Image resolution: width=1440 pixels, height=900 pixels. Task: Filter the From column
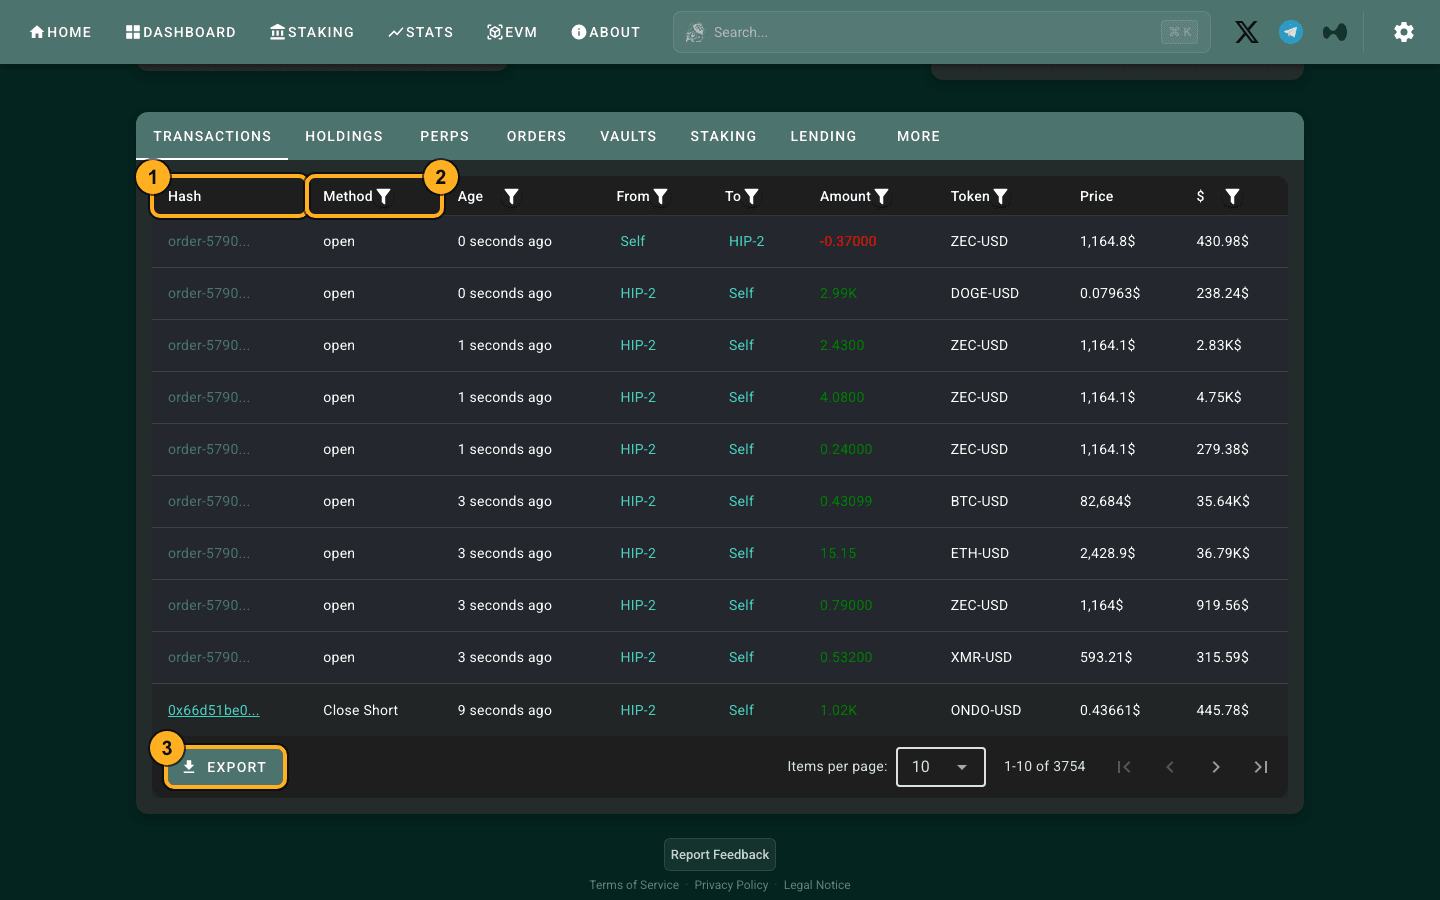point(660,196)
